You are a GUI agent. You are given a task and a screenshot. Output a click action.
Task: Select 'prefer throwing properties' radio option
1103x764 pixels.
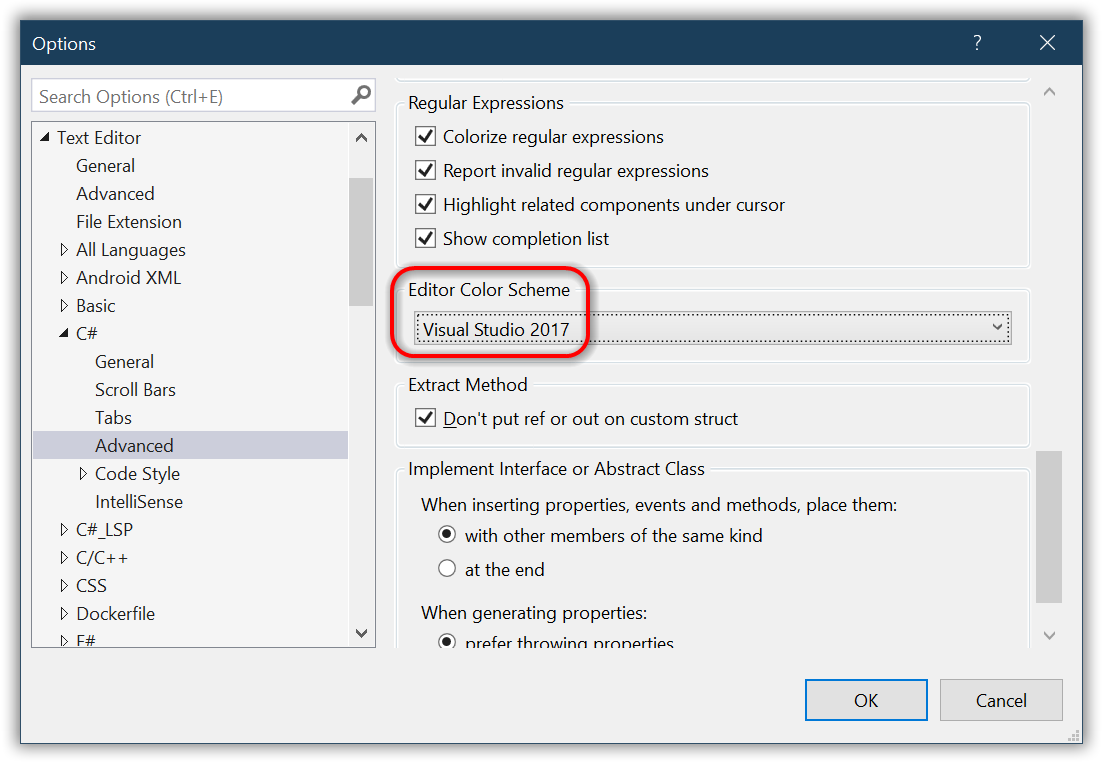click(x=447, y=642)
